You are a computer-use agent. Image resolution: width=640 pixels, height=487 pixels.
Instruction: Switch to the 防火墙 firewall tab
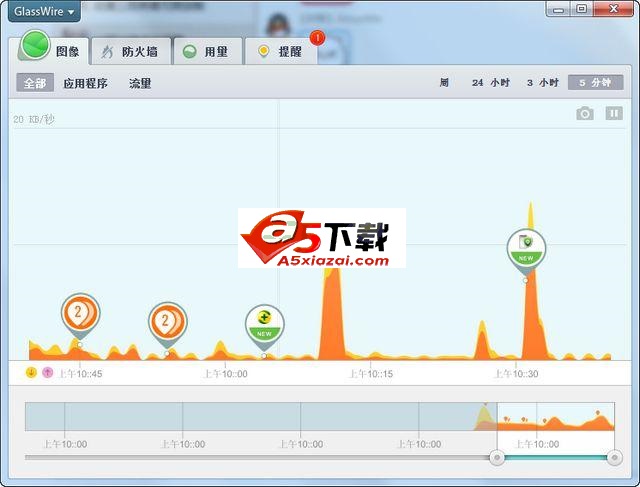pyautogui.click(x=131, y=51)
